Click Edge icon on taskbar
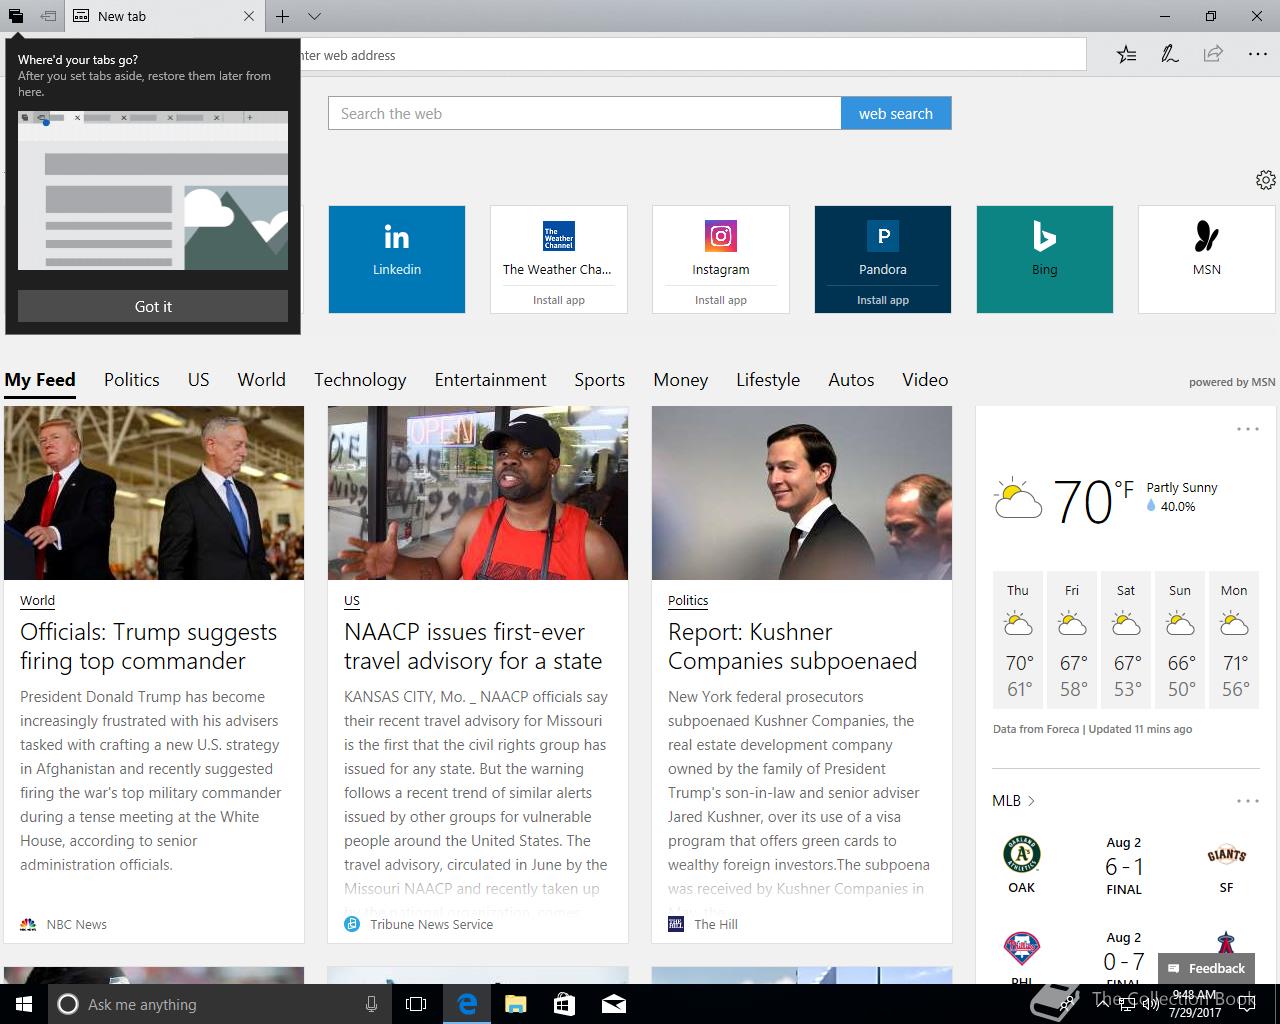This screenshot has width=1280, height=1024. pyautogui.click(x=467, y=1004)
